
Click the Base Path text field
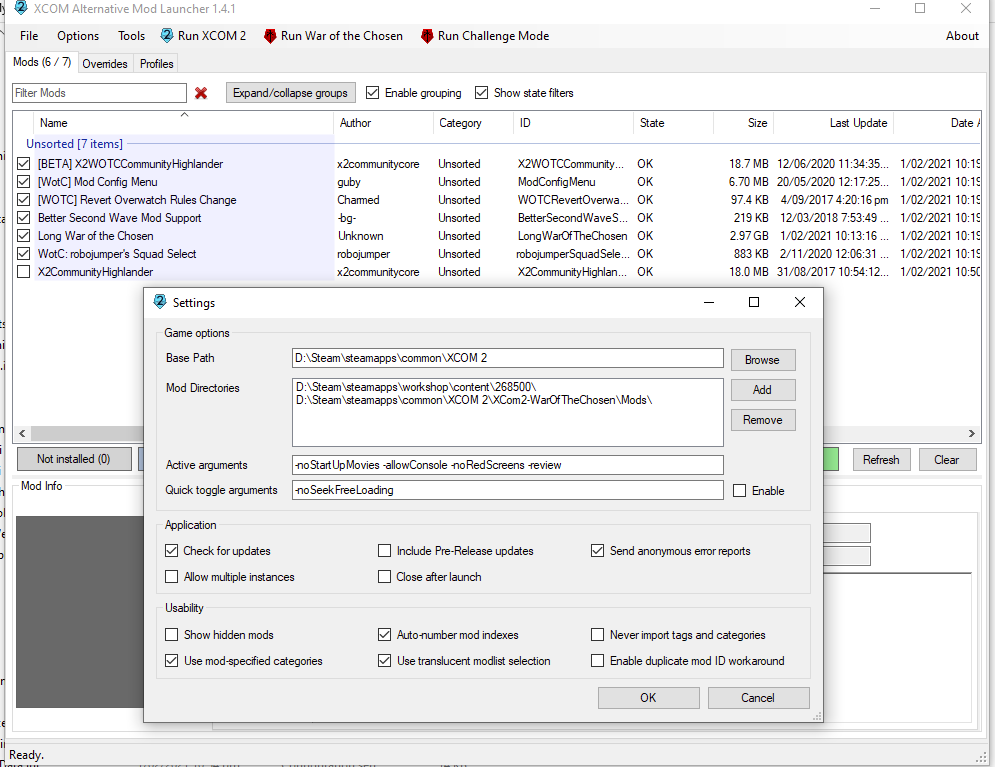click(508, 358)
